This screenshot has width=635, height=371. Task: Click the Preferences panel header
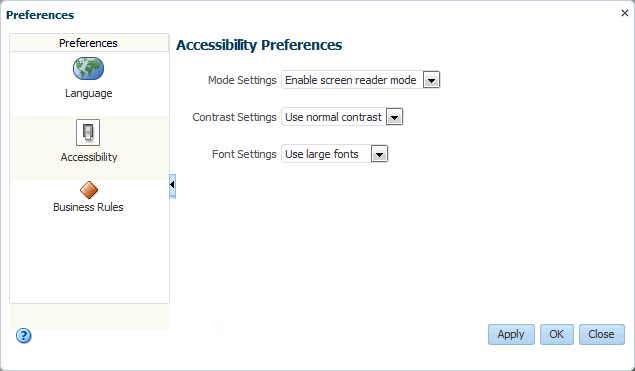(x=89, y=43)
